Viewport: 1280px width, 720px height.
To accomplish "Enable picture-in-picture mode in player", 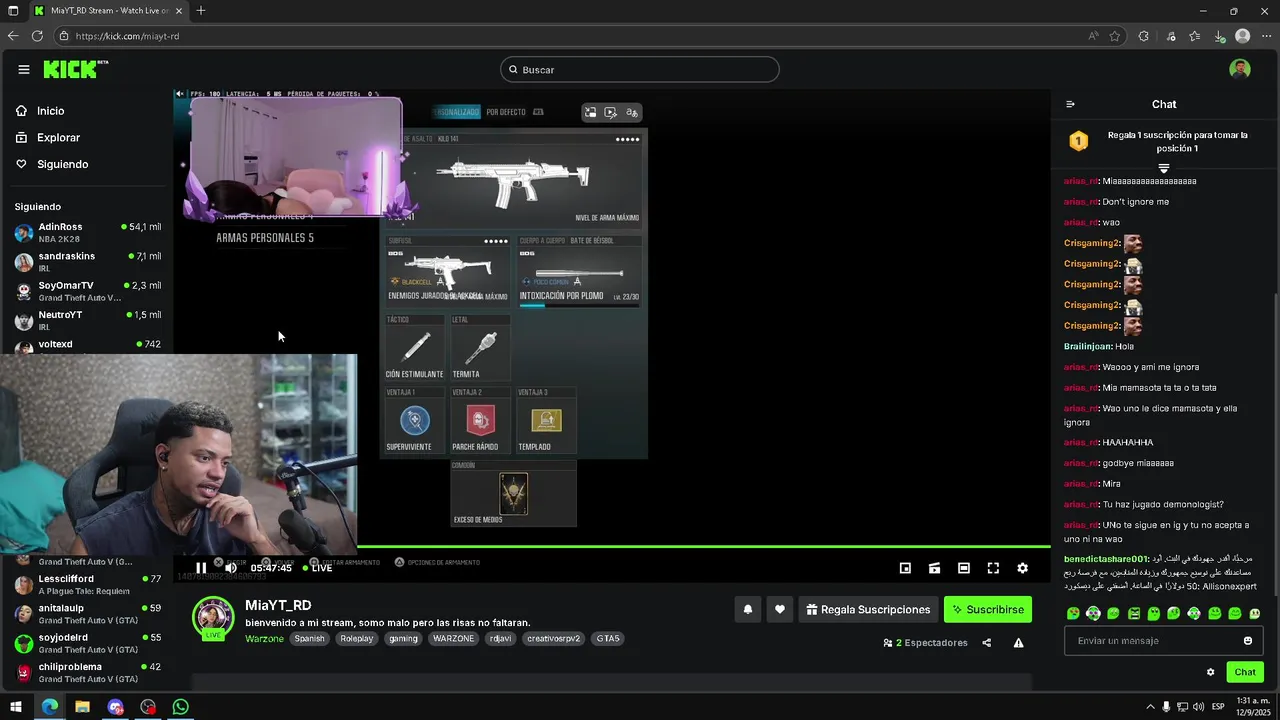I will tap(905, 568).
